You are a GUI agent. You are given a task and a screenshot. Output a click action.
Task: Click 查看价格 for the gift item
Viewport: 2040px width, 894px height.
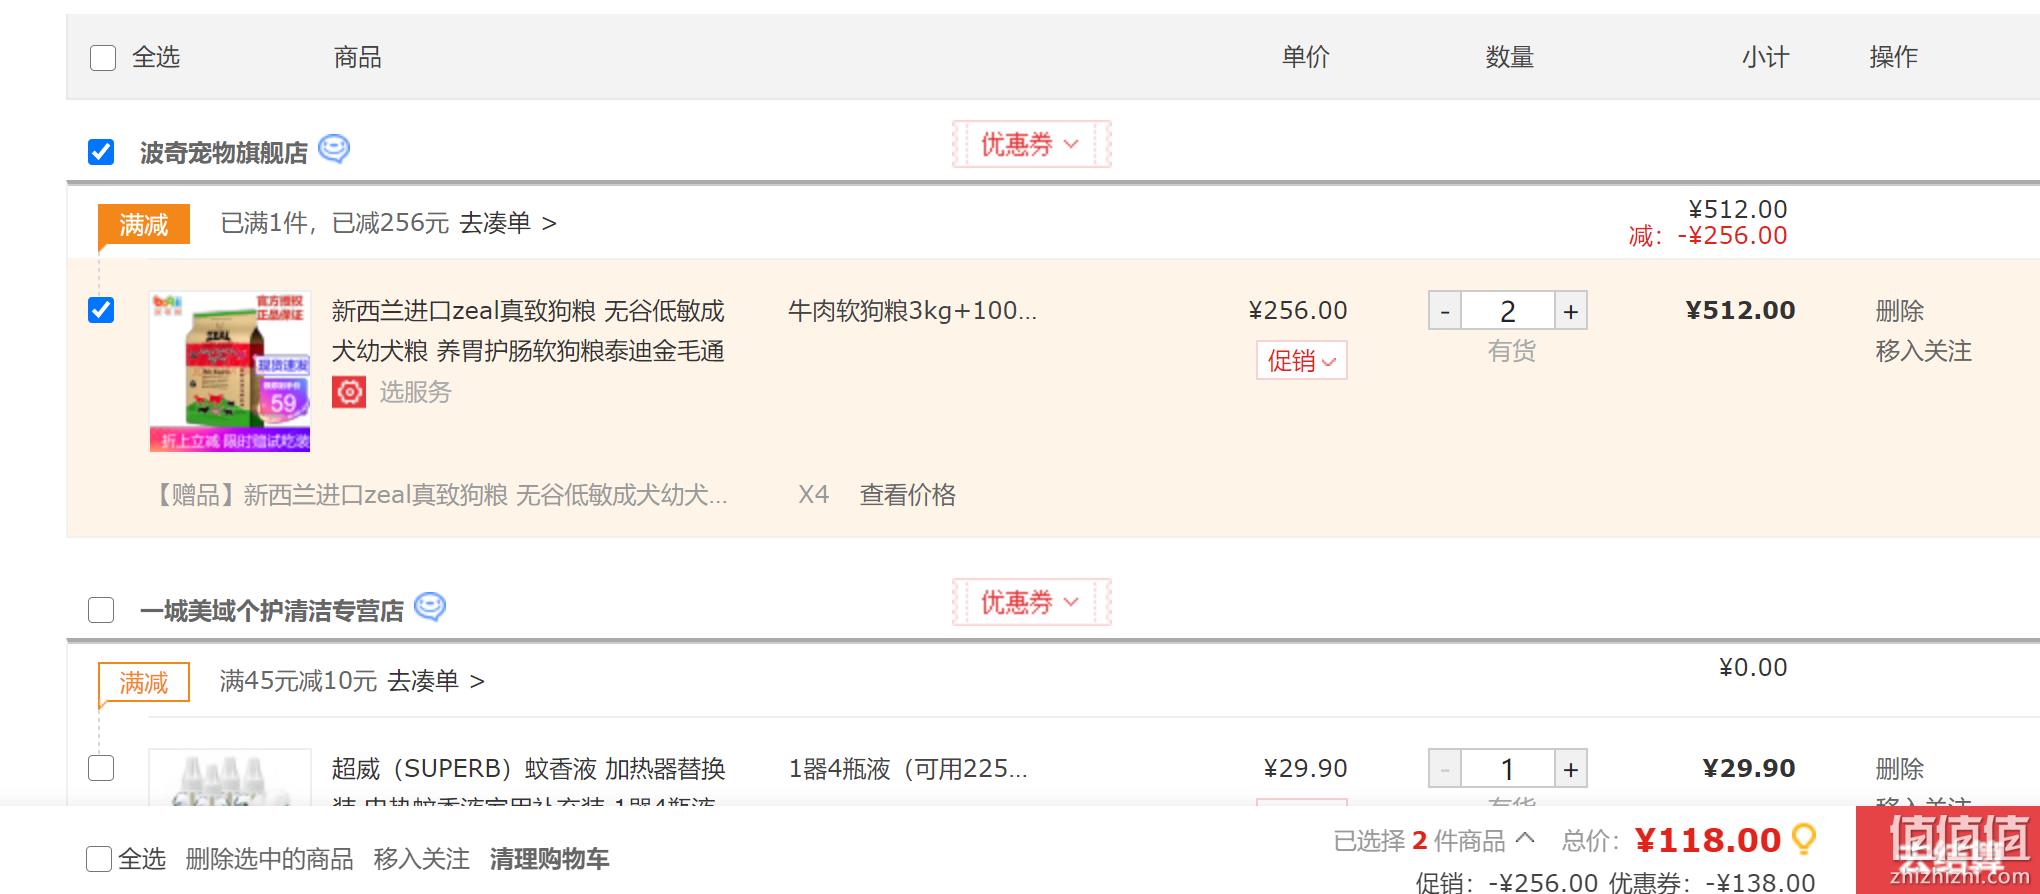908,495
